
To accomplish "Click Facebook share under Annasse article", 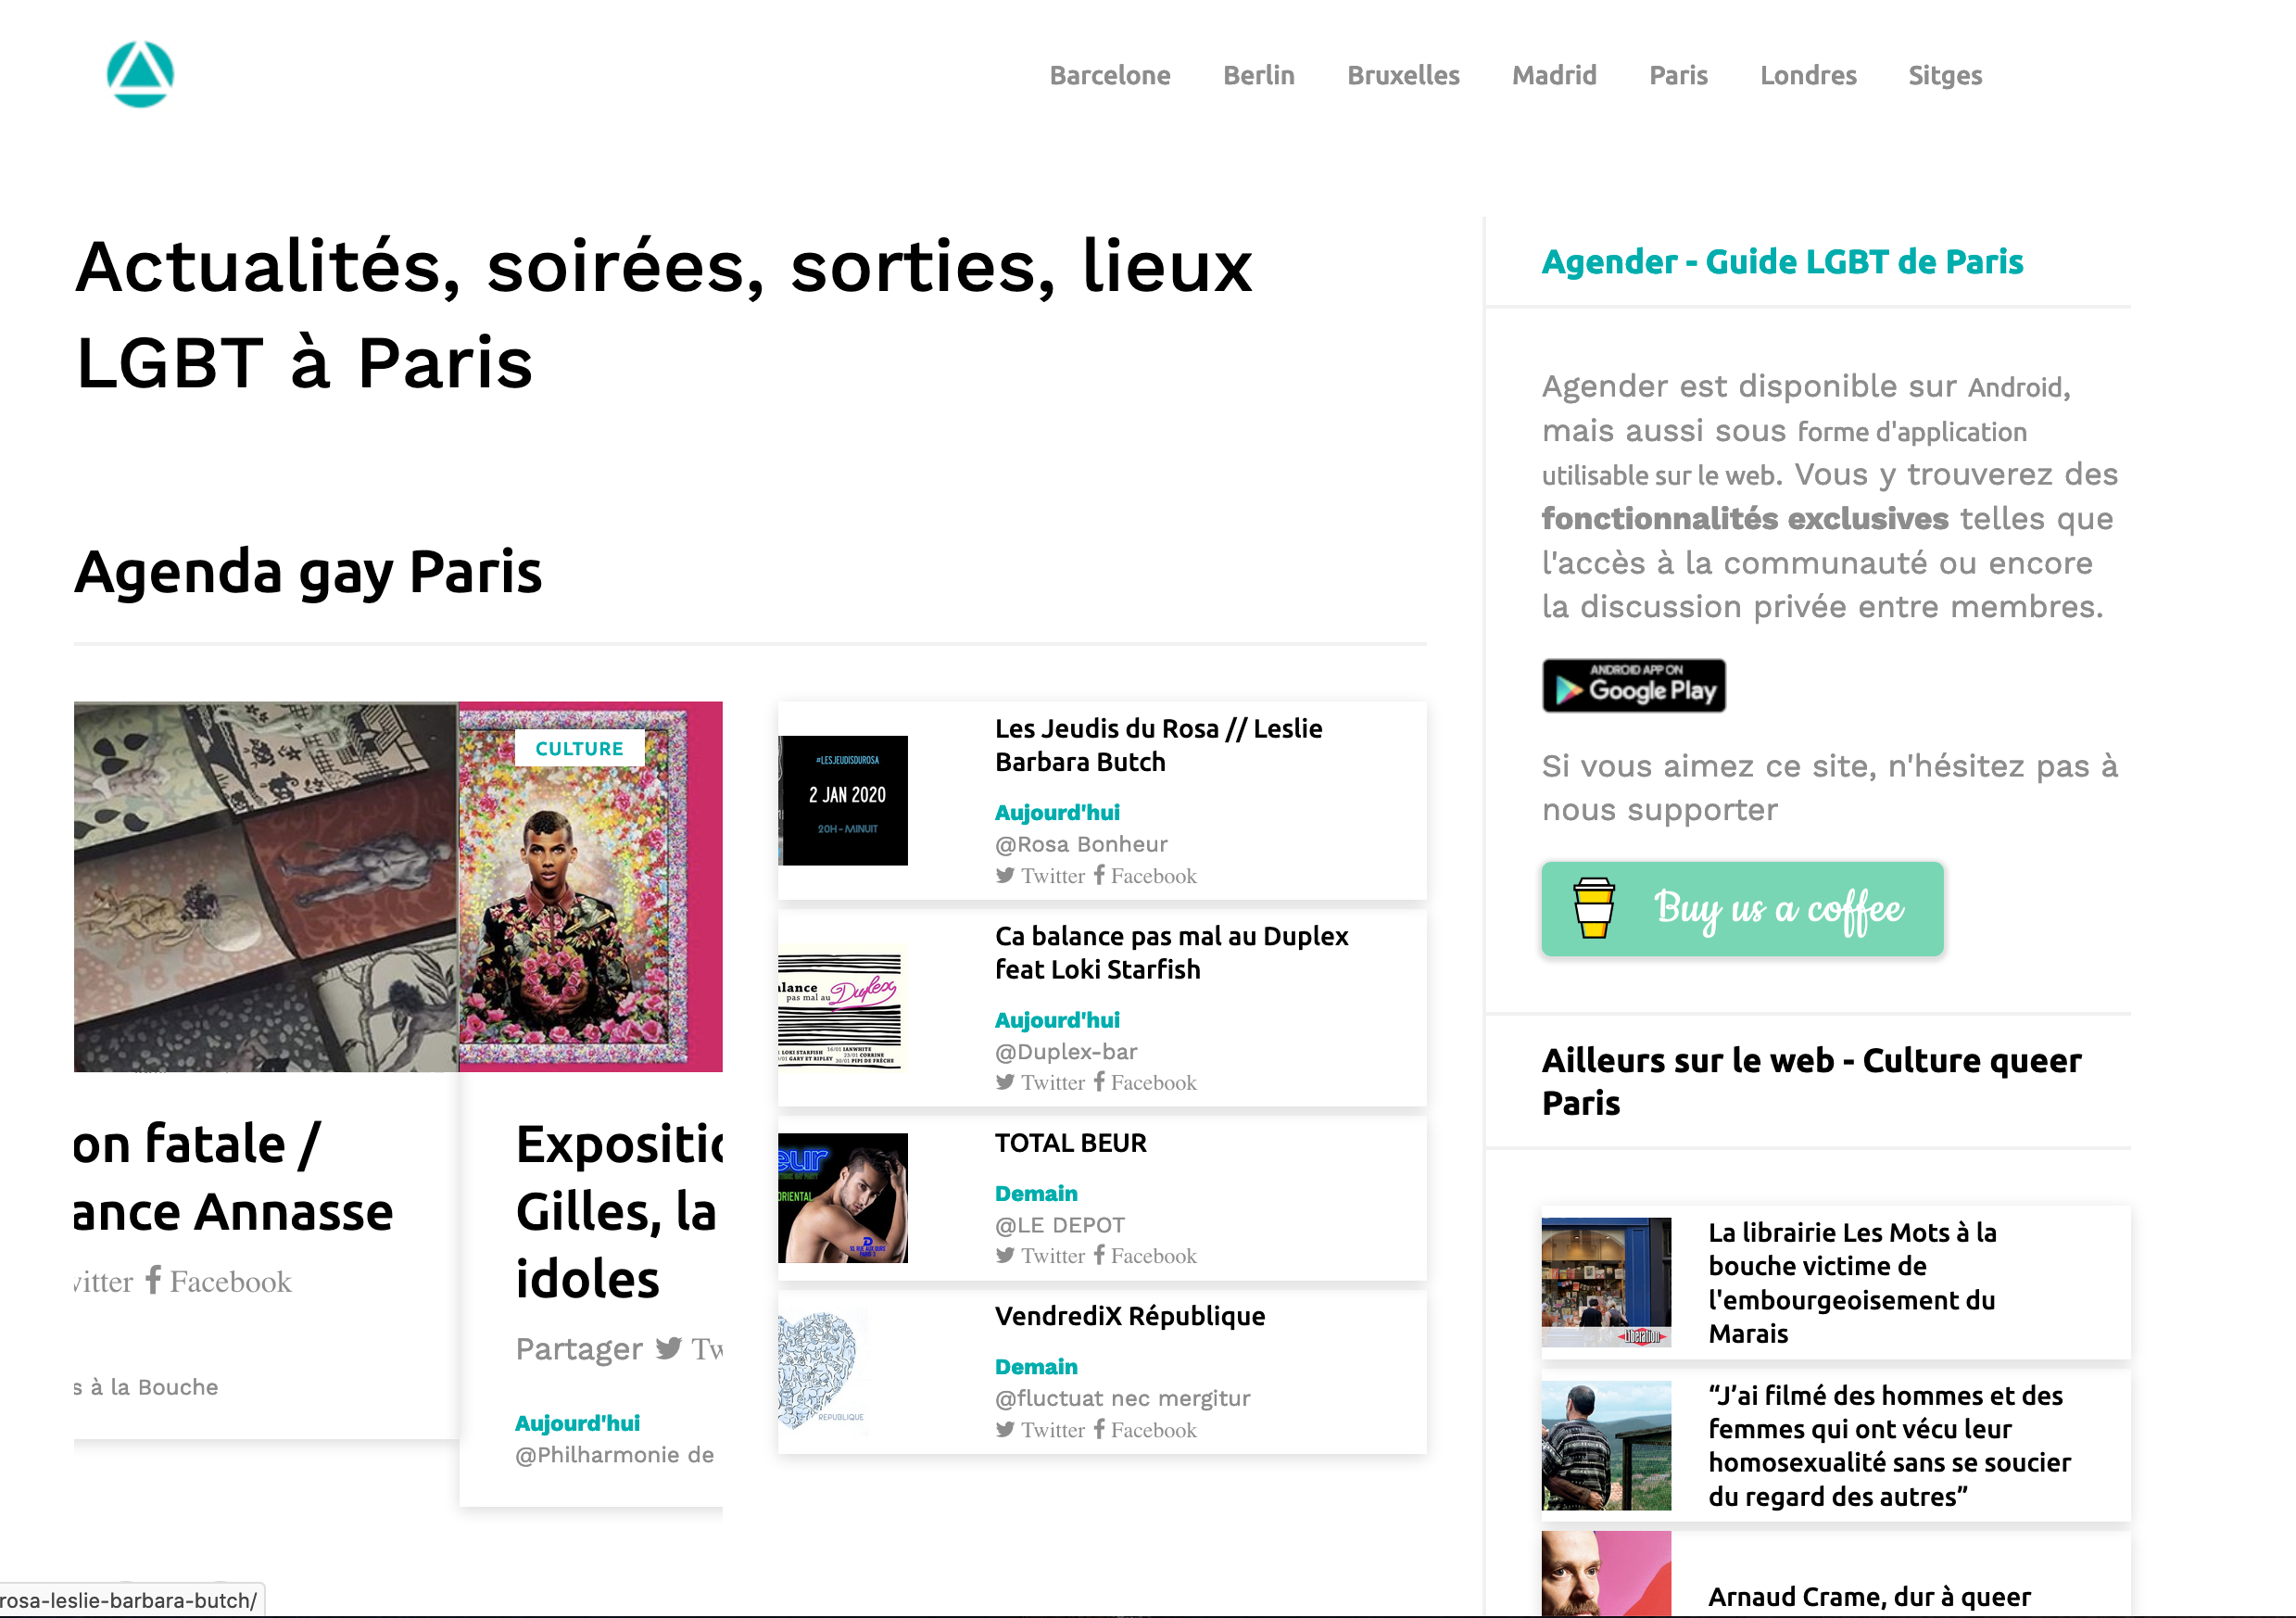I will point(219,1282).
